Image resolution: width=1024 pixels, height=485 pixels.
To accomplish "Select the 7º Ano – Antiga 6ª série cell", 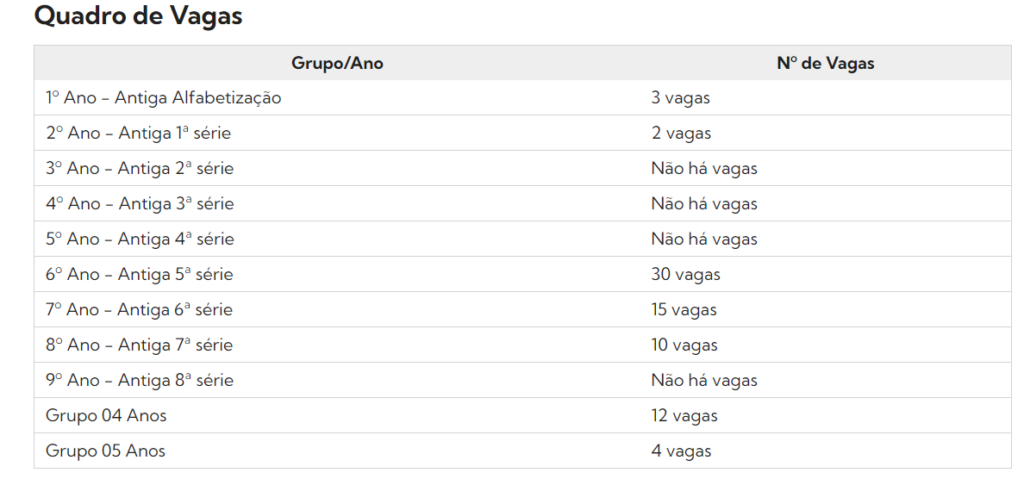I will click(x=337, y=309).
